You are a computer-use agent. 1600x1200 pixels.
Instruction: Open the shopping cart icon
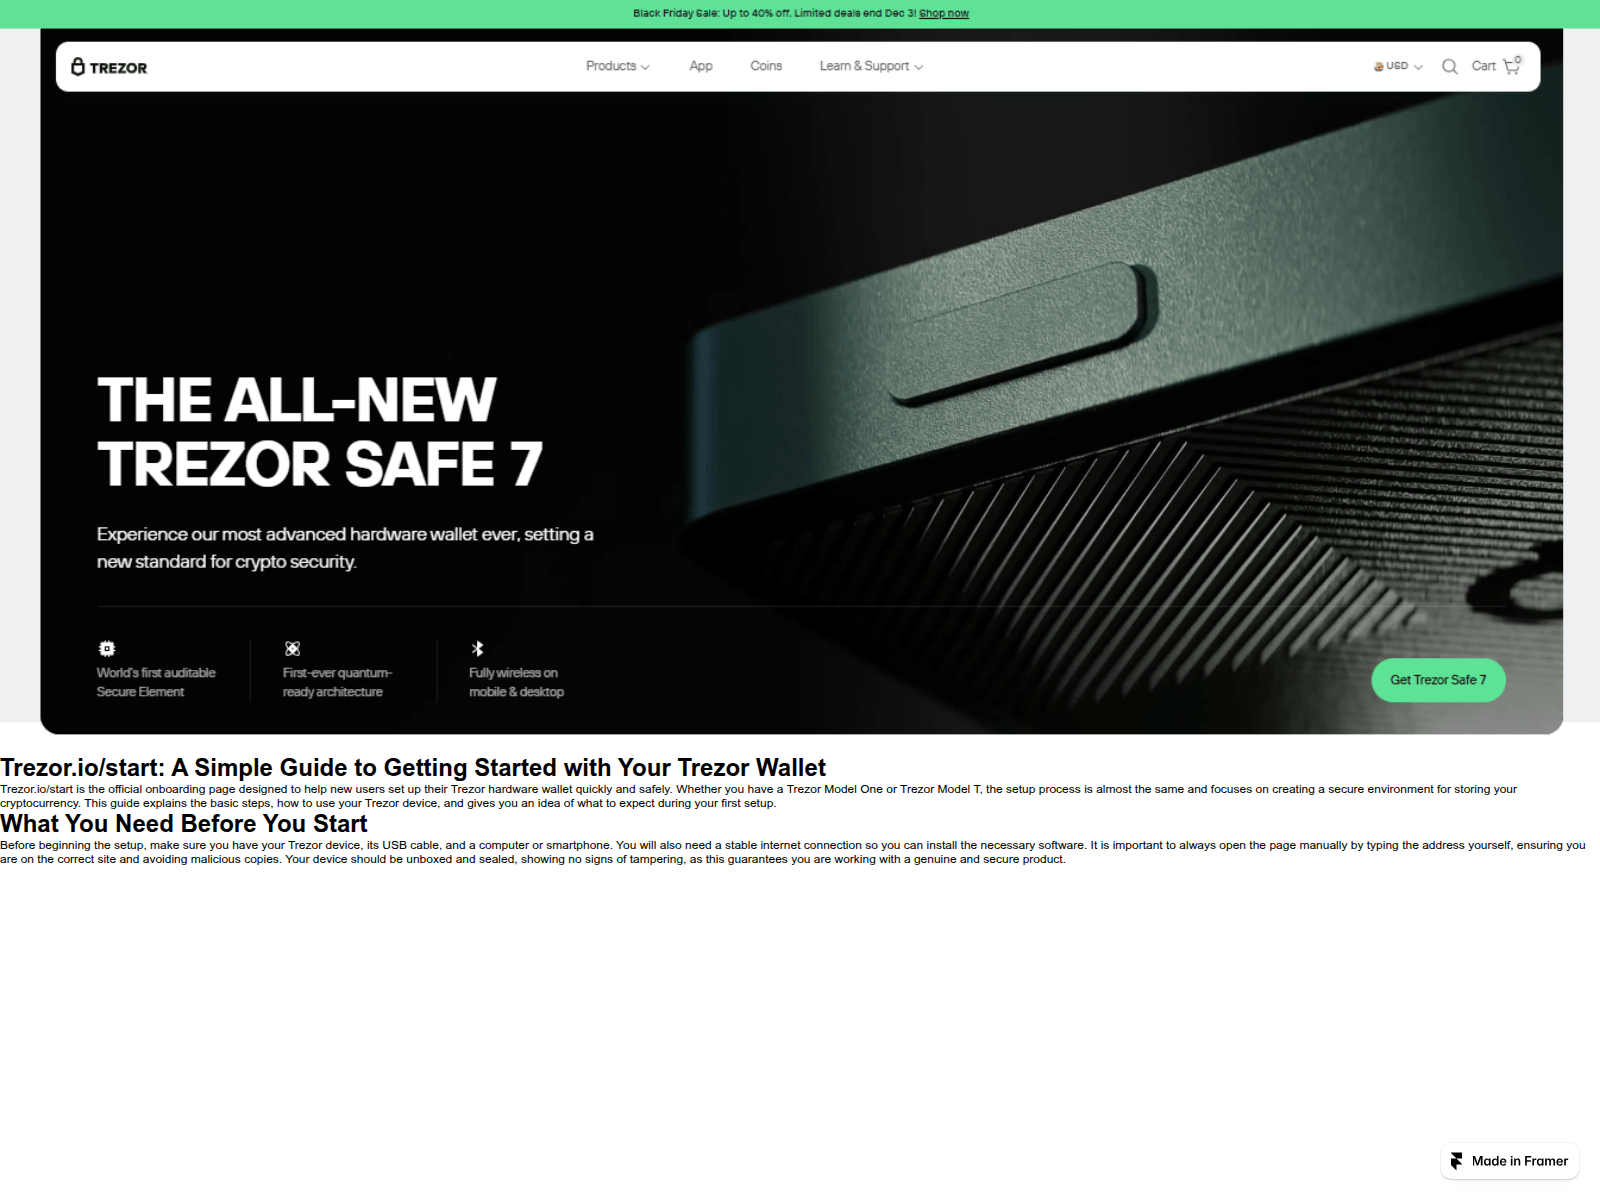pyautogui.click(x=1512, y=65)
